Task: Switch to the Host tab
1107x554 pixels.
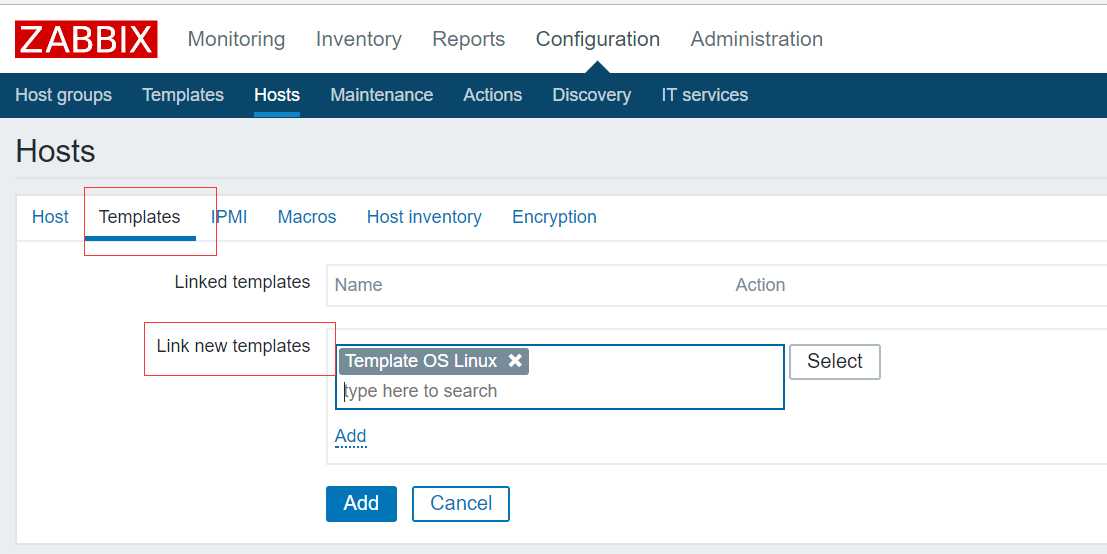Action: click(50, 217)
